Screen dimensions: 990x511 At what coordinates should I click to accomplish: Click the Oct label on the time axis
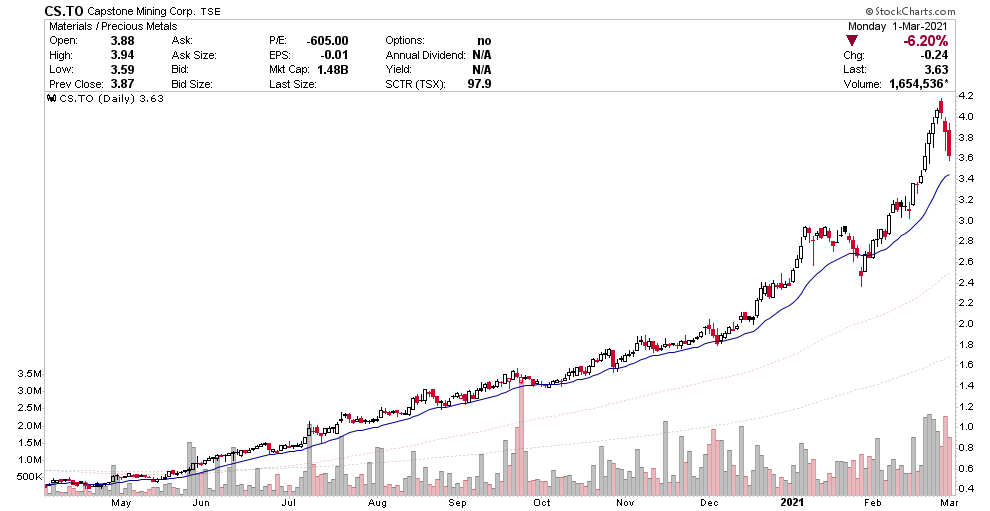pos(542,503)
